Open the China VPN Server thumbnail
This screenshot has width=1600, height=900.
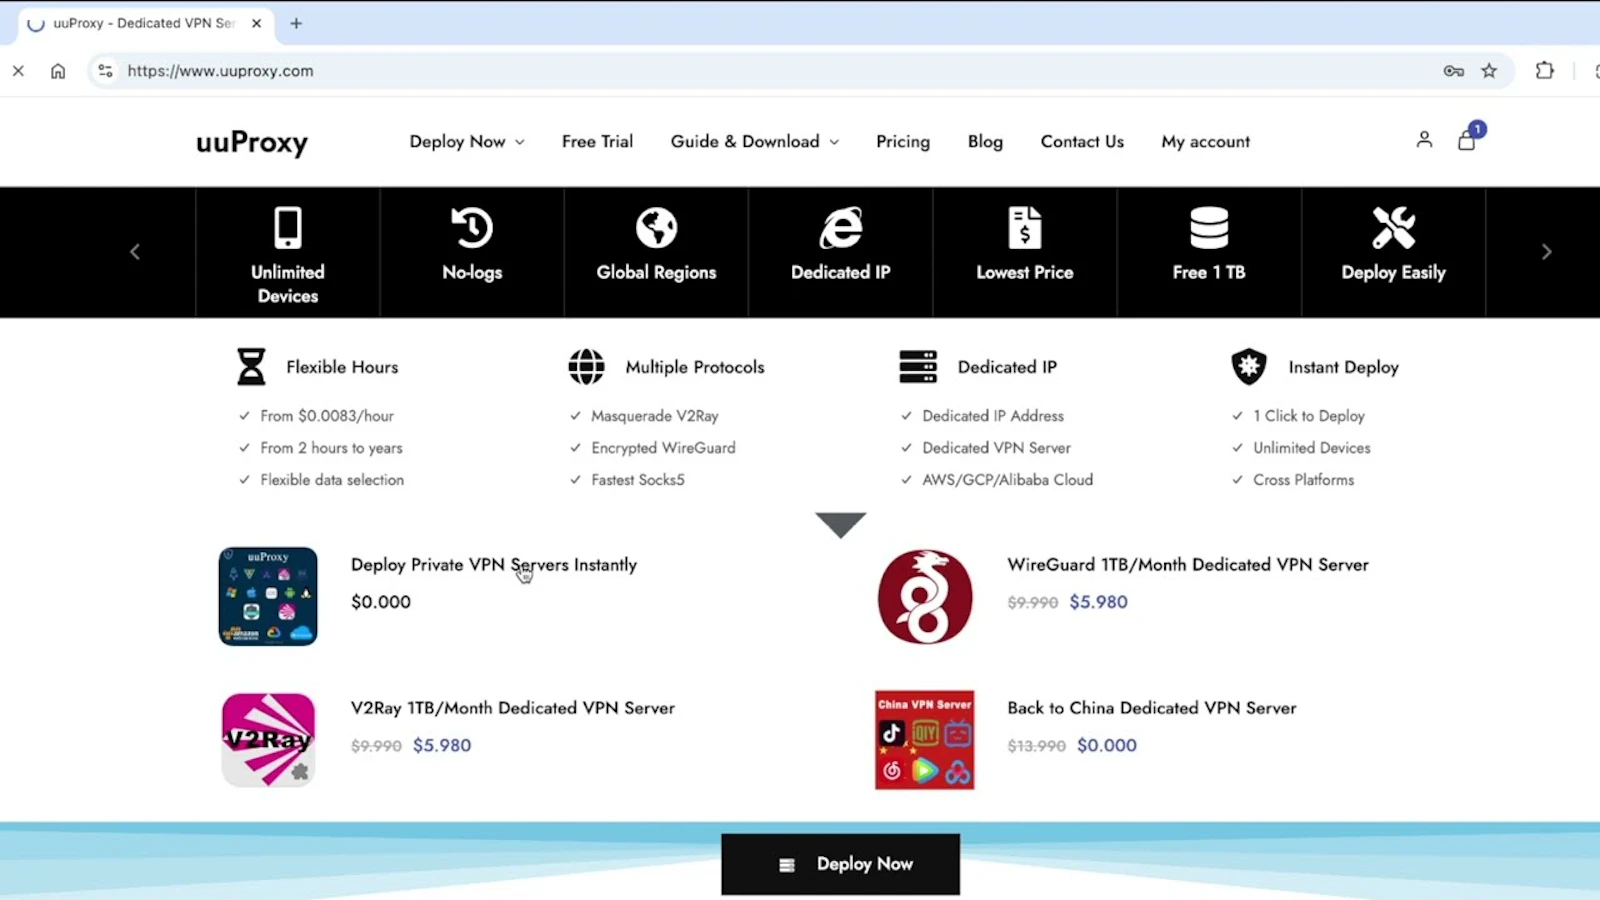point(925,740)
